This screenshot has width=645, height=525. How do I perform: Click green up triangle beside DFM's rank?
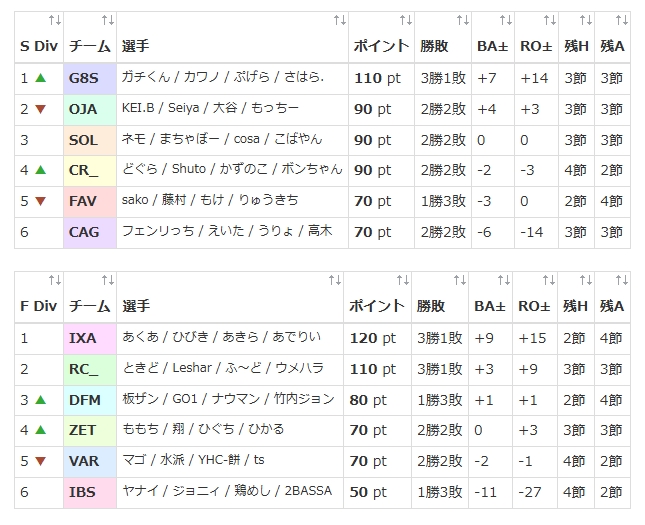tap(40, 400)
